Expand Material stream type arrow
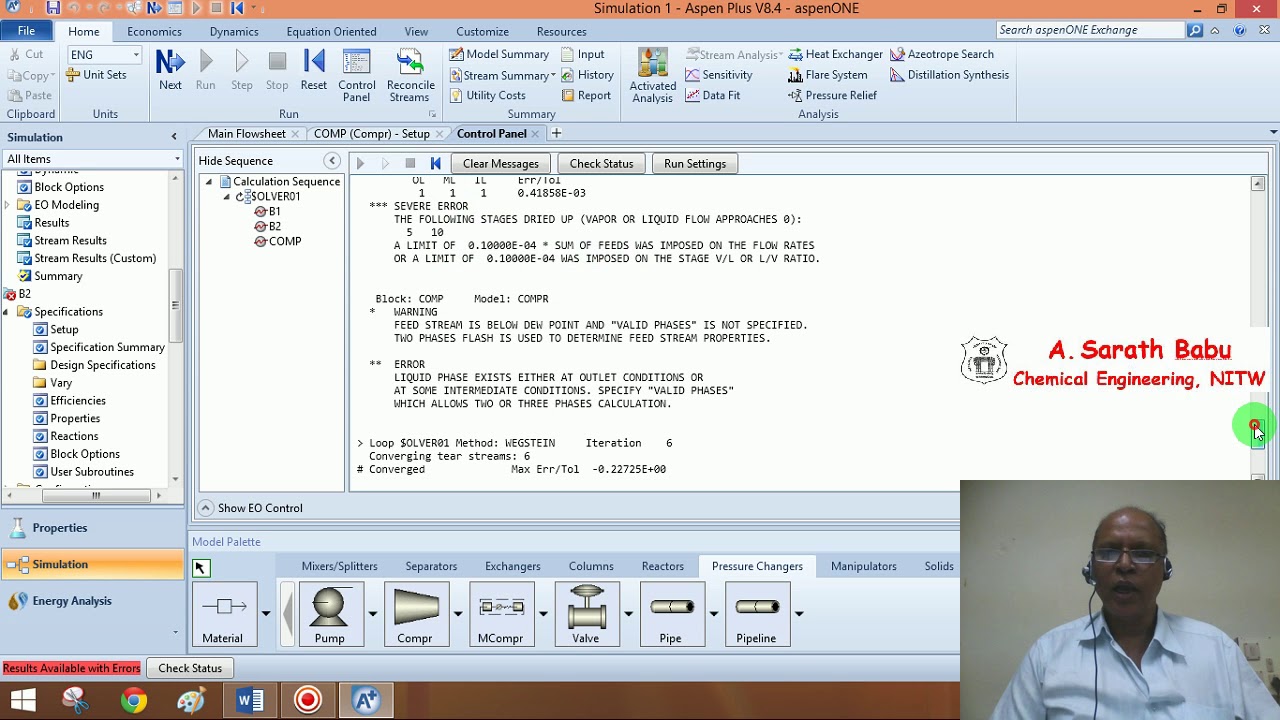The width and height of the screenshot is (1280, 720). (266, 614)
